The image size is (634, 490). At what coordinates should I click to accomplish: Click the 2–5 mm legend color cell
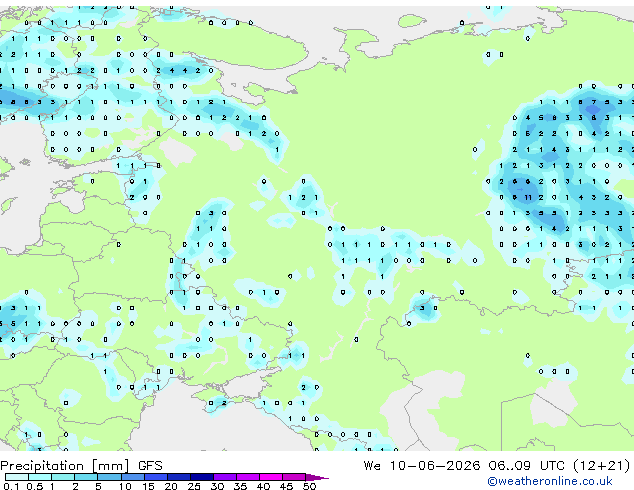[x=86, y=477]
